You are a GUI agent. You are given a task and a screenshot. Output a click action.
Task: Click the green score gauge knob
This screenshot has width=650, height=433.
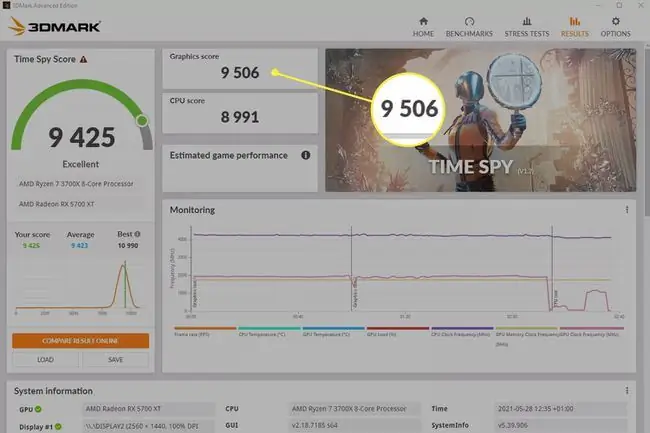(x=142, y=121)
